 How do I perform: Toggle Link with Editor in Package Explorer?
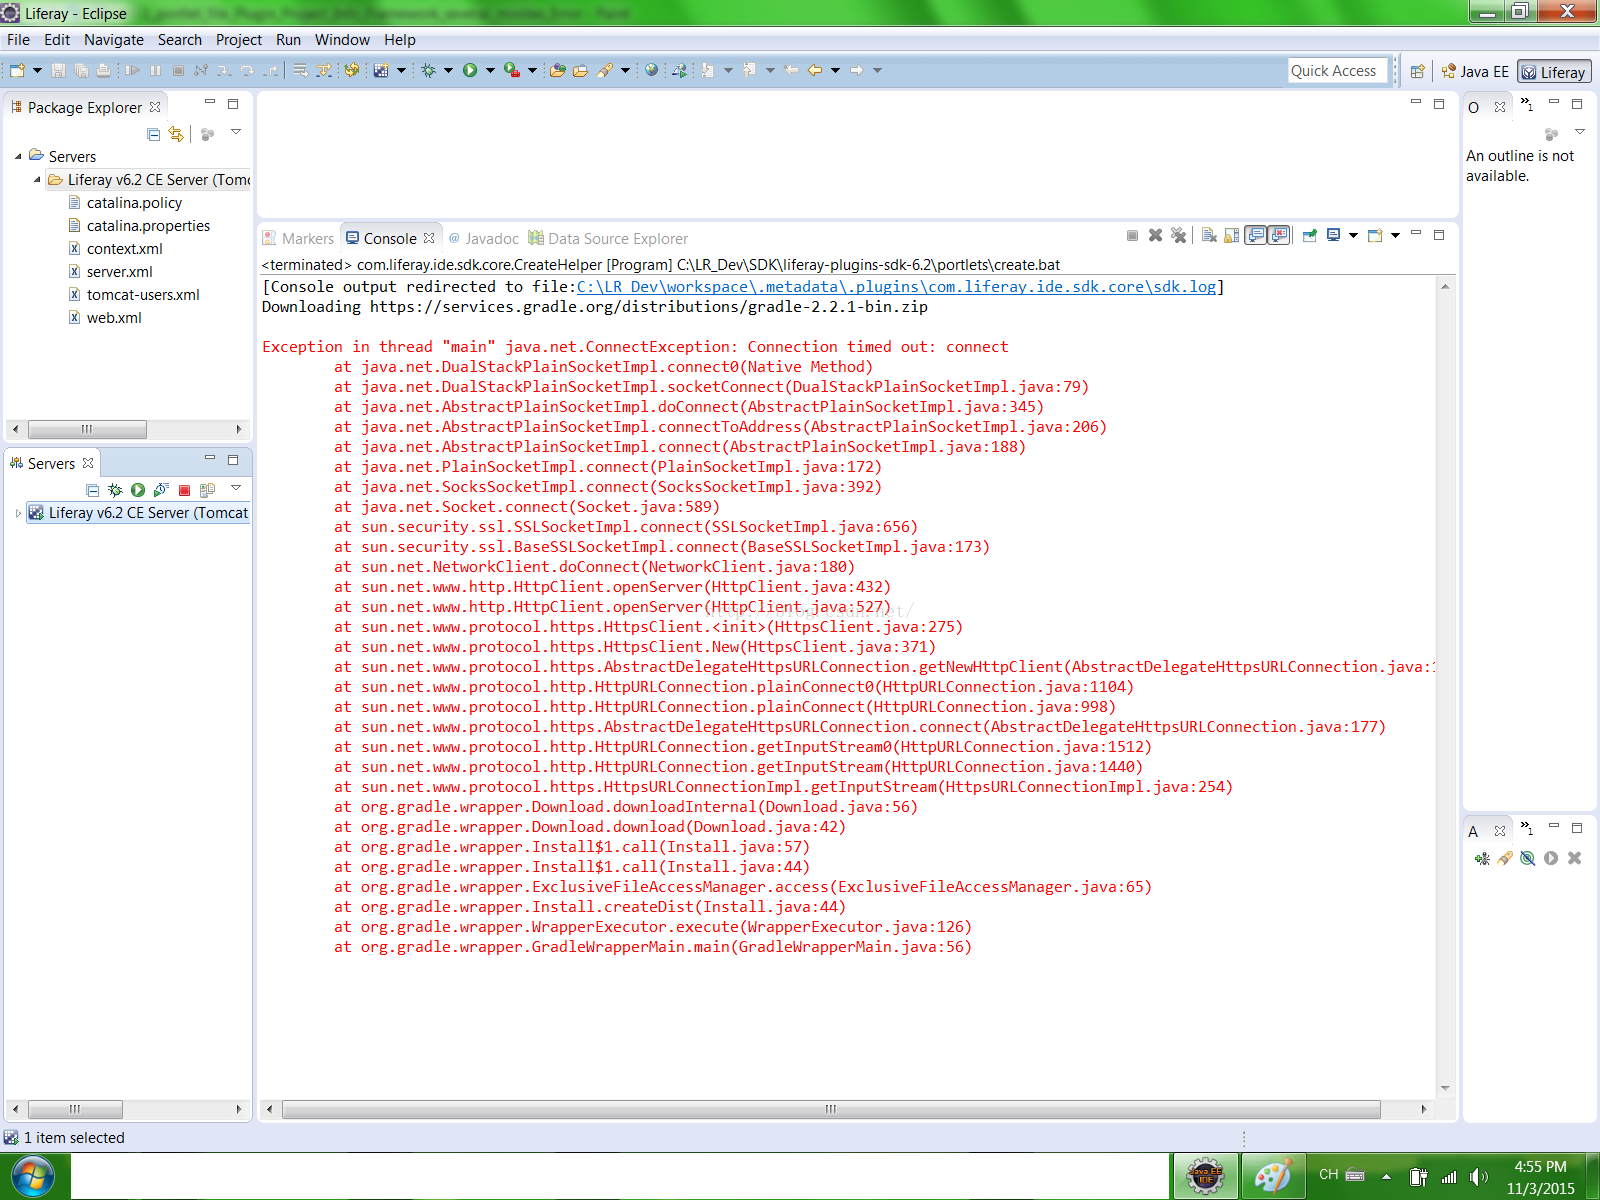176,134
